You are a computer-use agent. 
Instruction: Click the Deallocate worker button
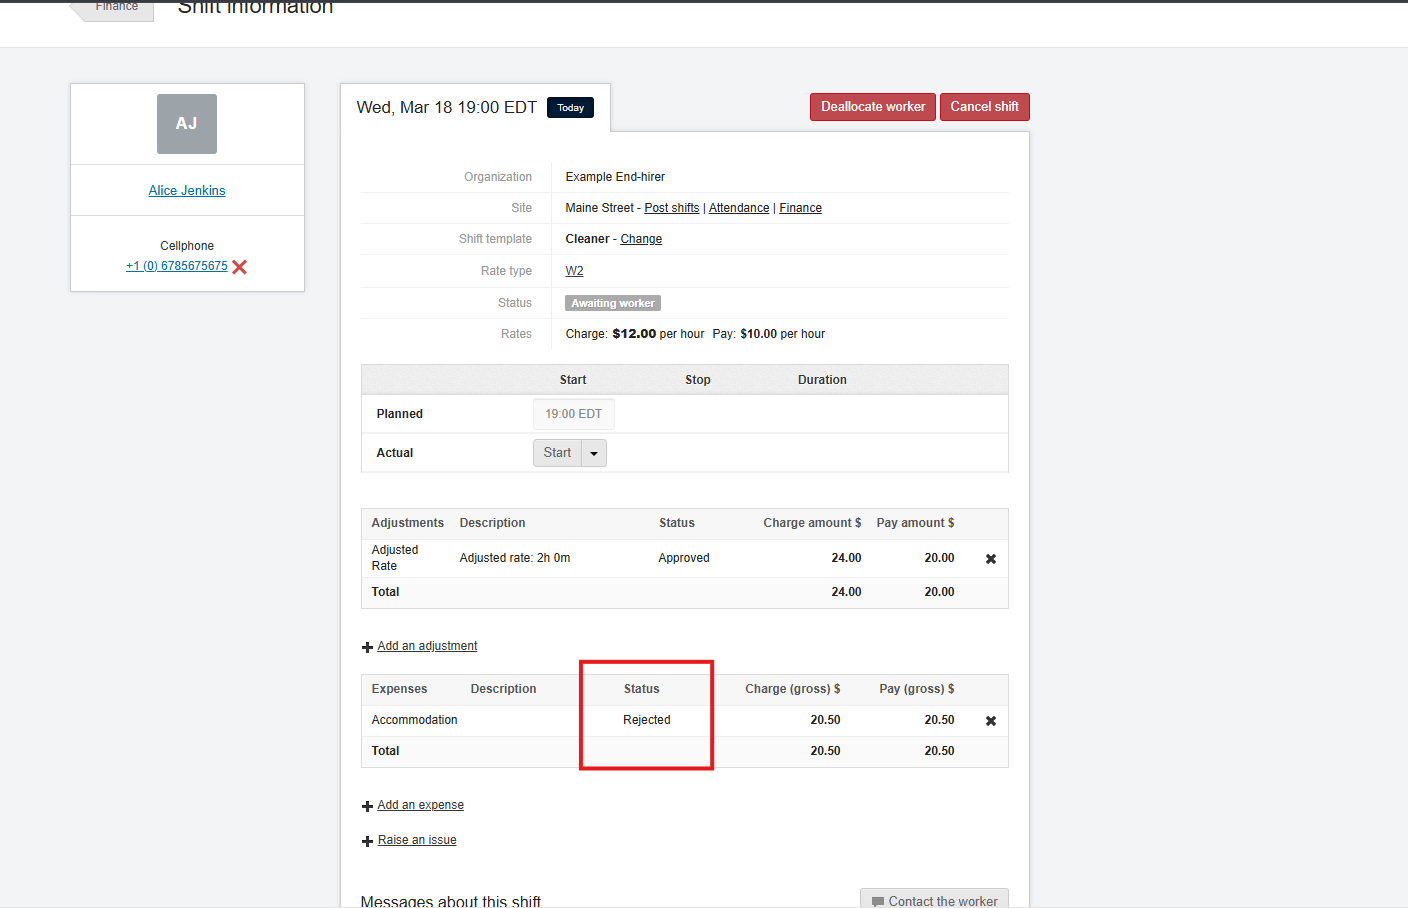872,106
